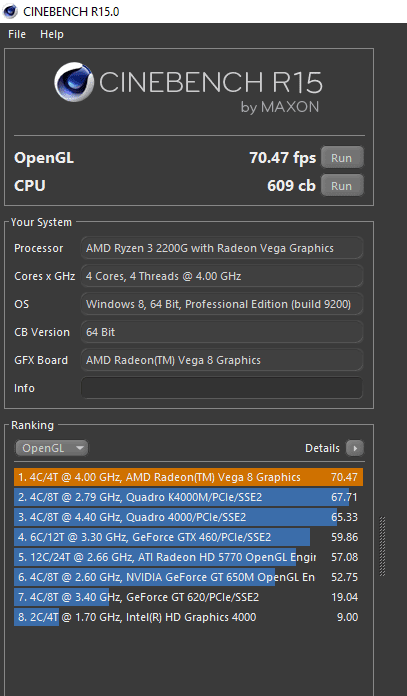Select the Quadro K4000M ranking entry

tap(188, 497)
